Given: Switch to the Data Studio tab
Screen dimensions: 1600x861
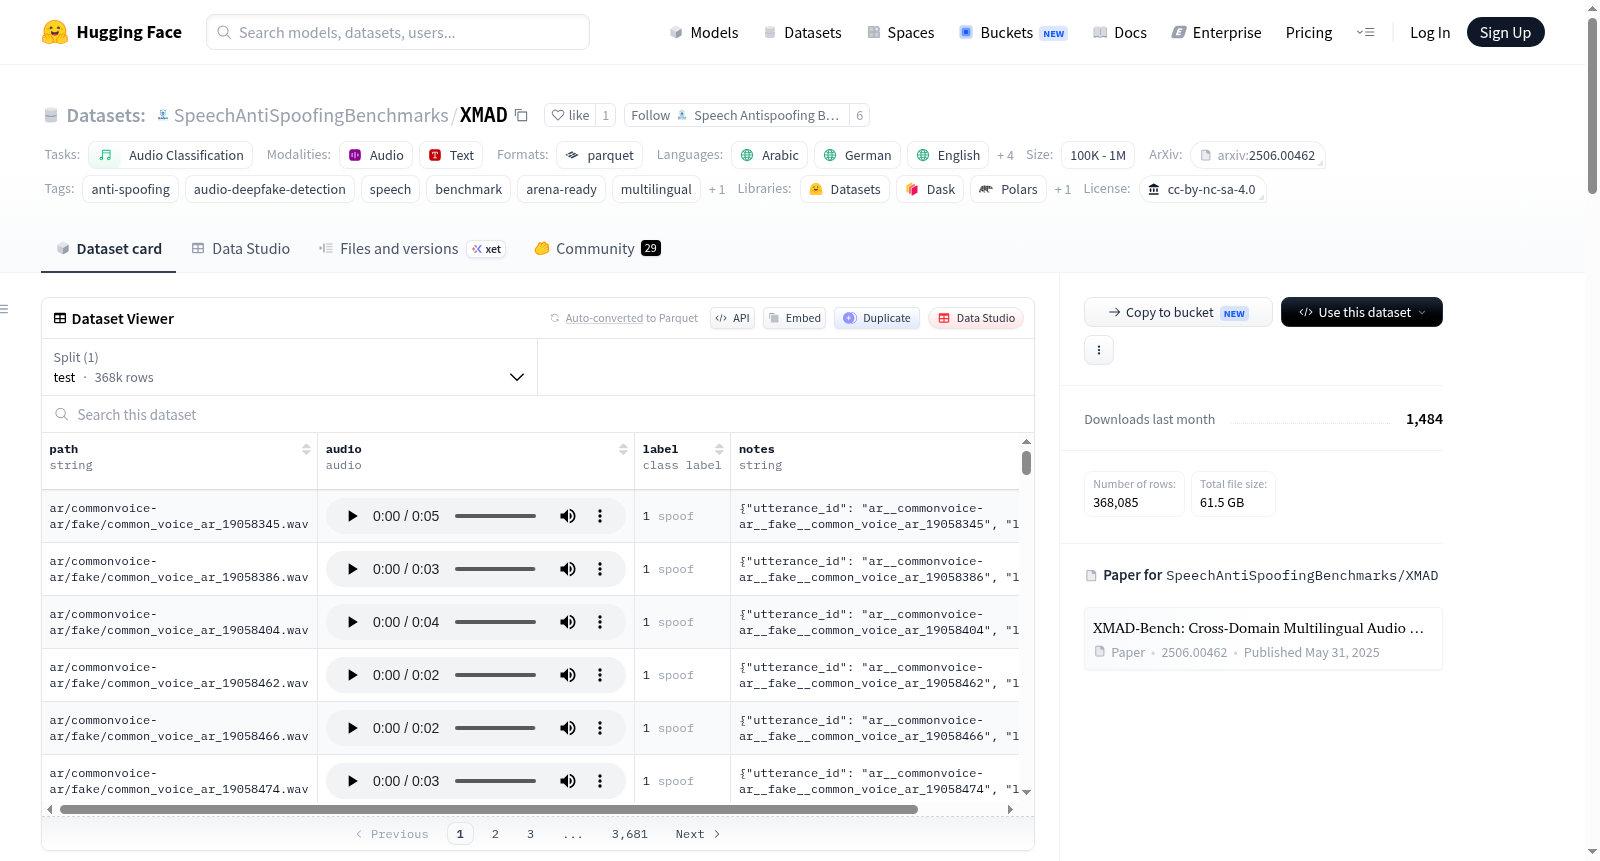Looking at the screenshot, I should click(241, 249).
